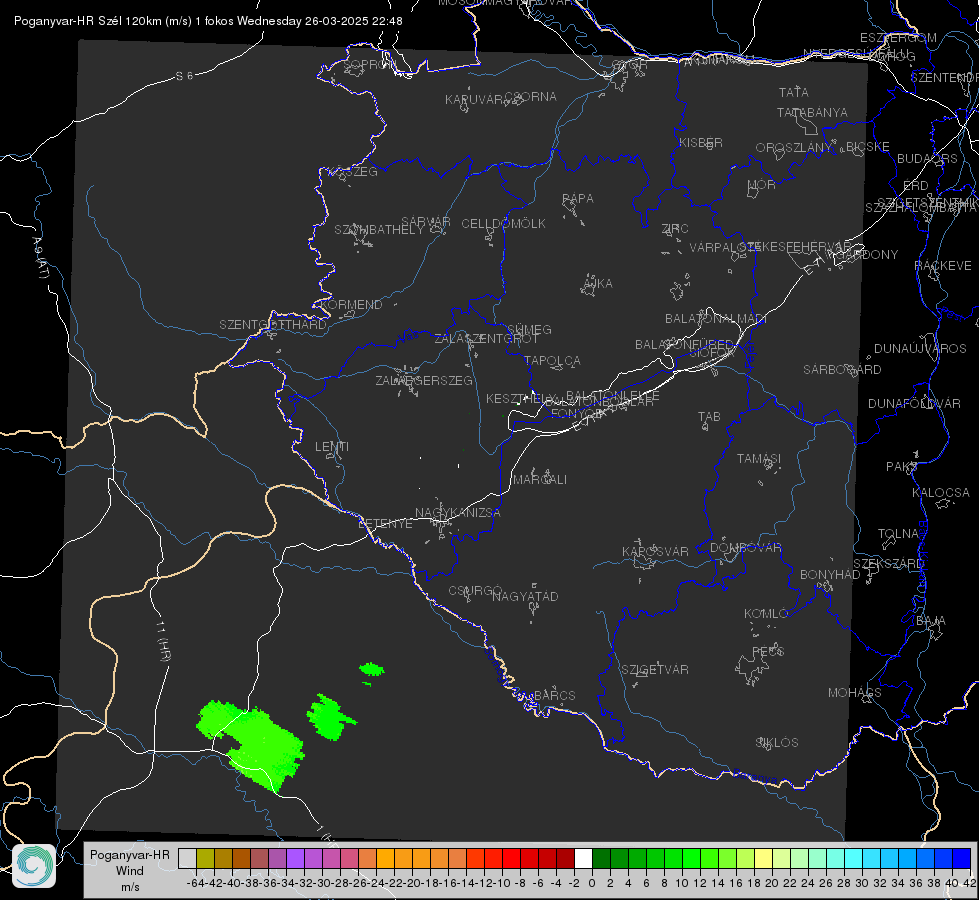Image resolution: width=979 pixels, height=900 pixels.
Task: Select the SZENTGOTTHARD town label
Action: [273, 325]
